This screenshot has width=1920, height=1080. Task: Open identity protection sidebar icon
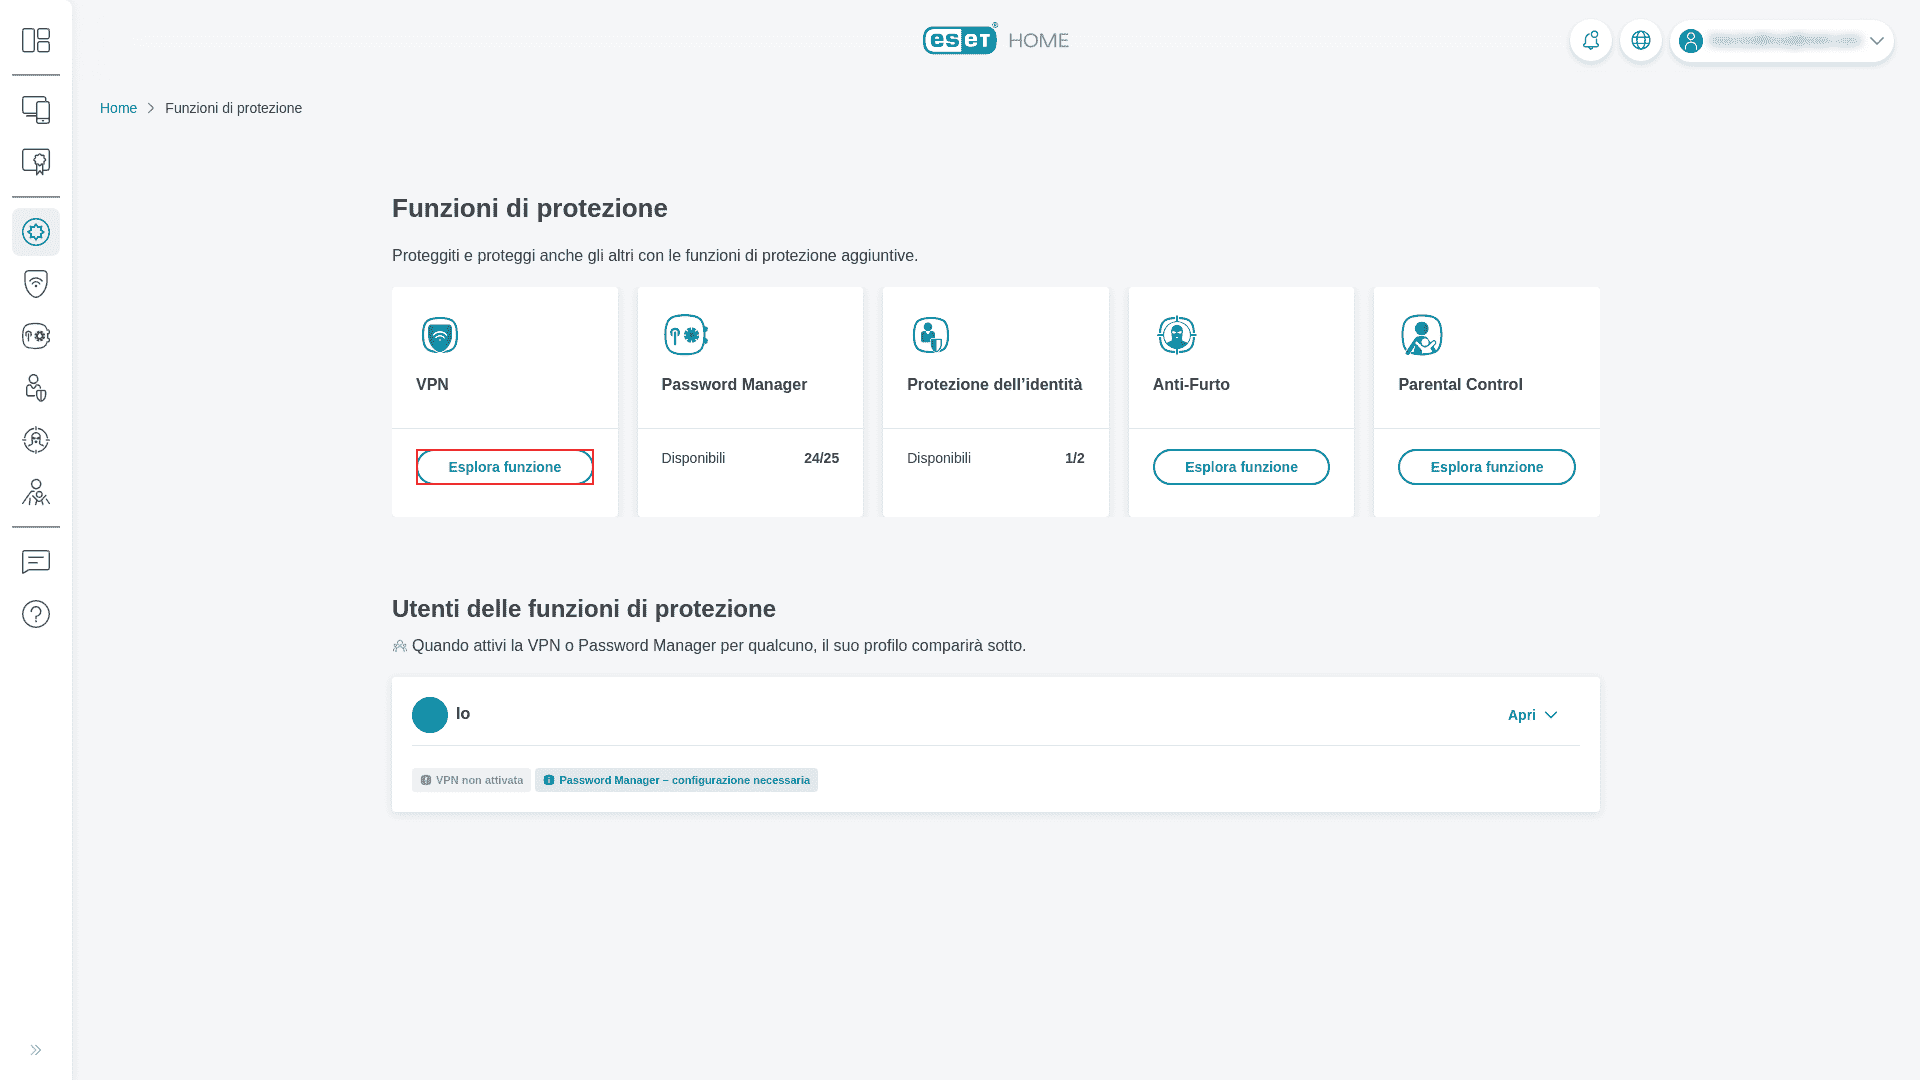click(36, 388)
